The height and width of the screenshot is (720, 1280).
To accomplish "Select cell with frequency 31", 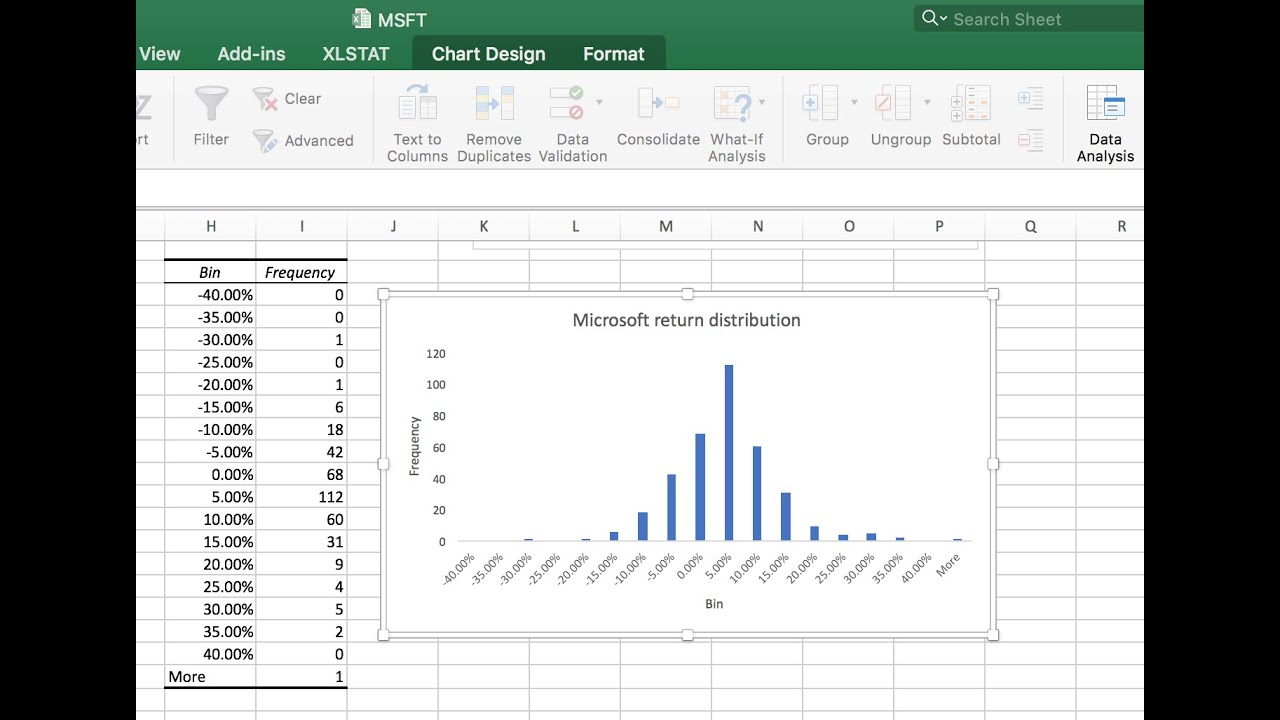I will point(301,542).
